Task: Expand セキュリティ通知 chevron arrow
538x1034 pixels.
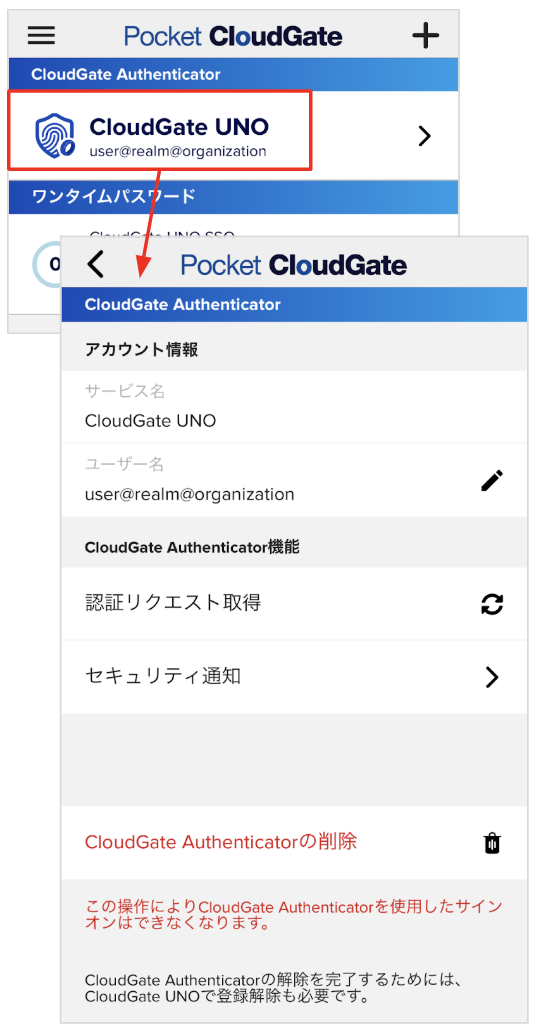Action: tap(492, 677)
